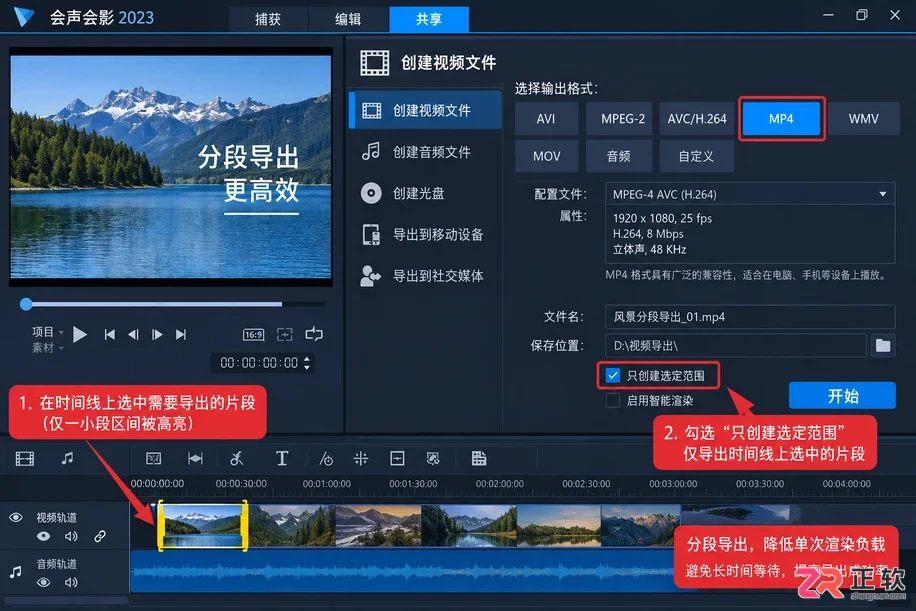
Task: Expand the 项目 mode dropdown arrow
Action: 61,332
